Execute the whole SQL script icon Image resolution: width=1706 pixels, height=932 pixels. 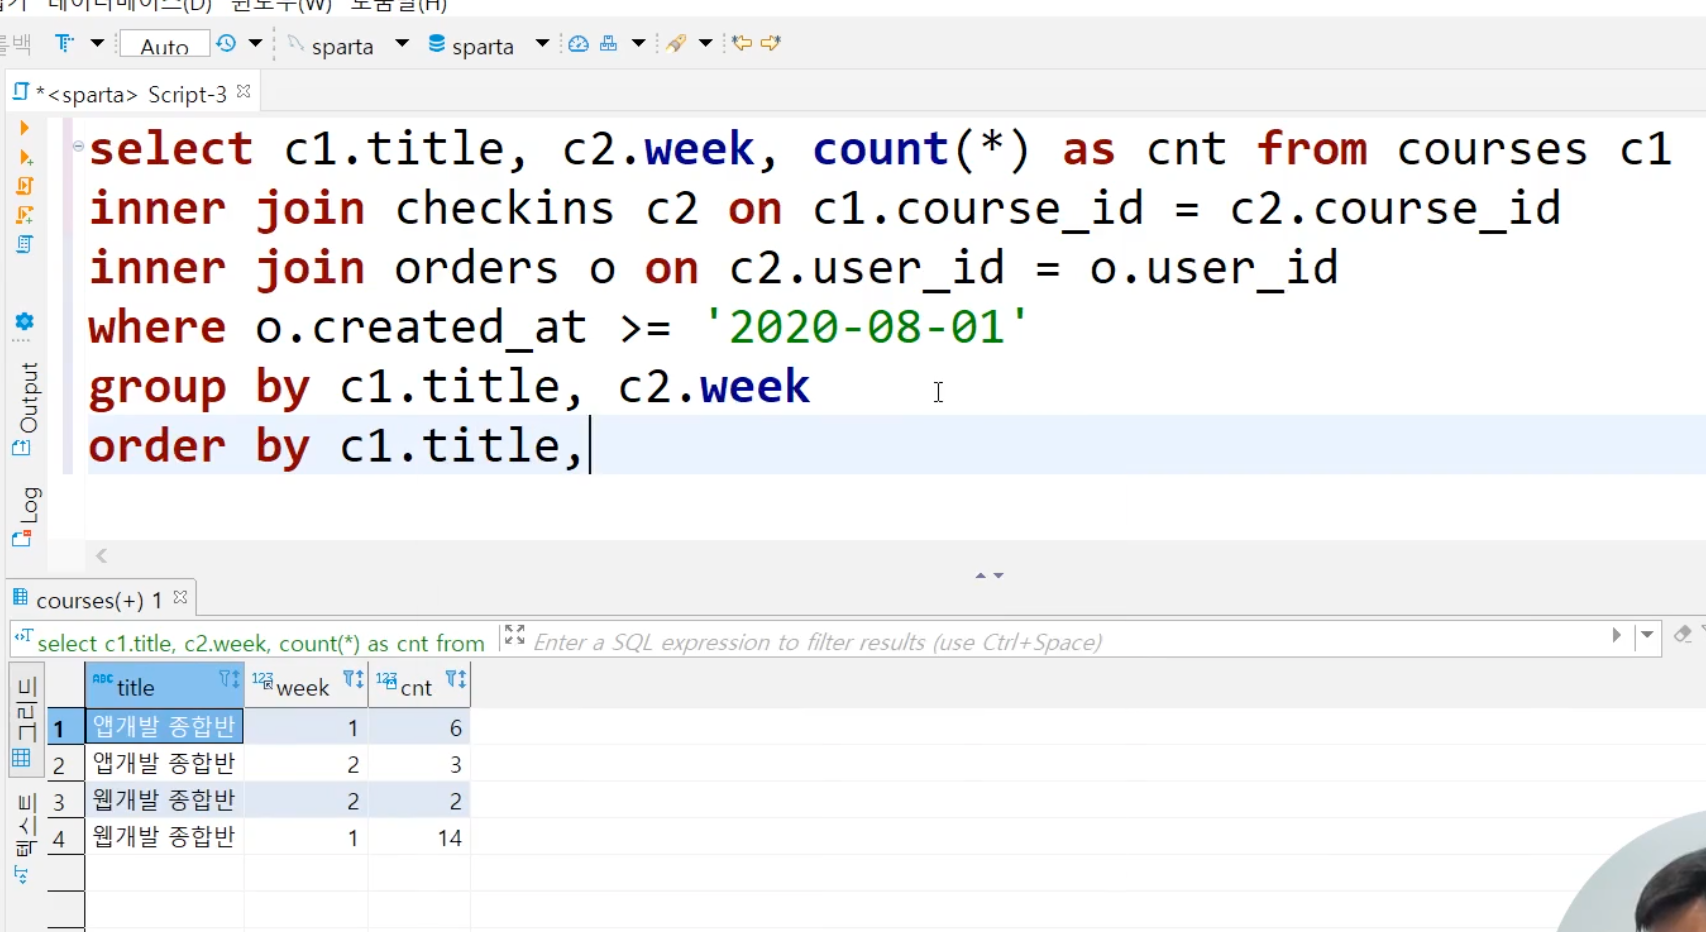[x=25, y=186]
